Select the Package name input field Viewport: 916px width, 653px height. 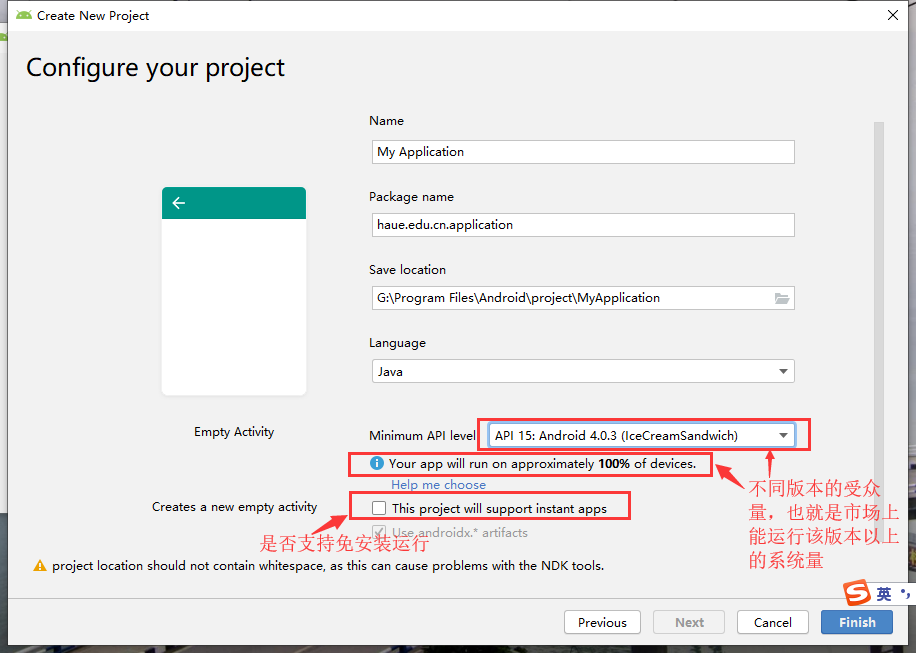pos(583,224)
